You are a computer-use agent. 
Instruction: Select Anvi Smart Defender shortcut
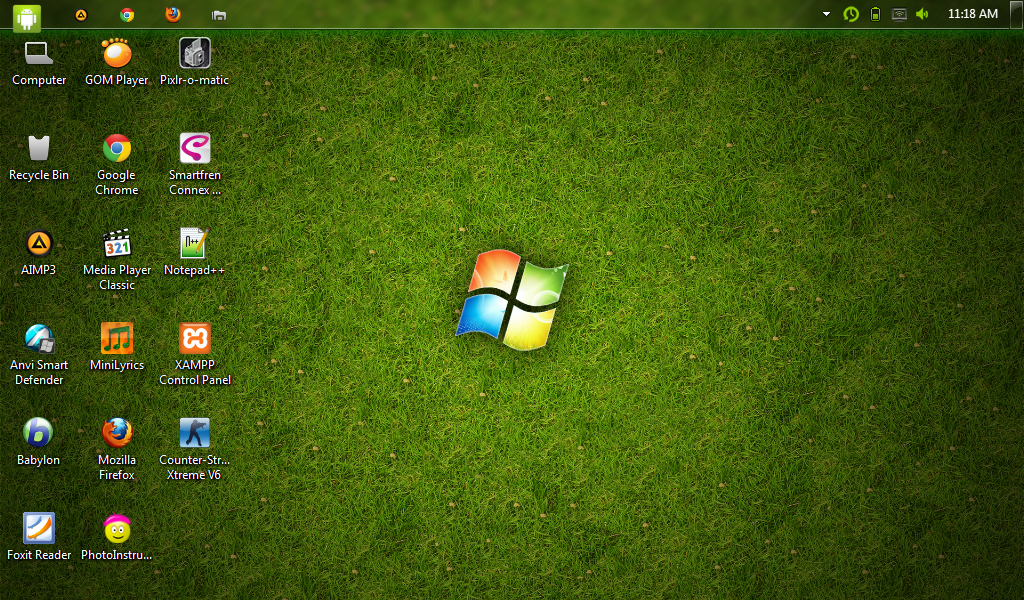tap(39, 355)
